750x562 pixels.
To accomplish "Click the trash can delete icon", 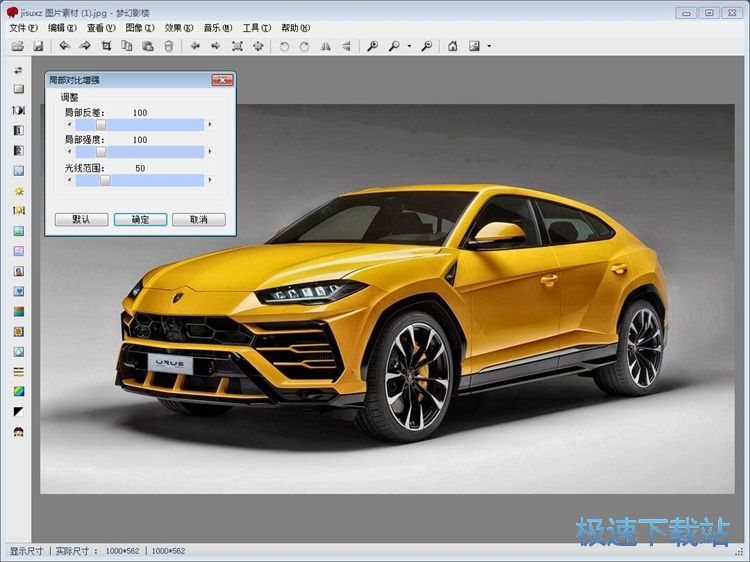I will [x=168, y=46].
